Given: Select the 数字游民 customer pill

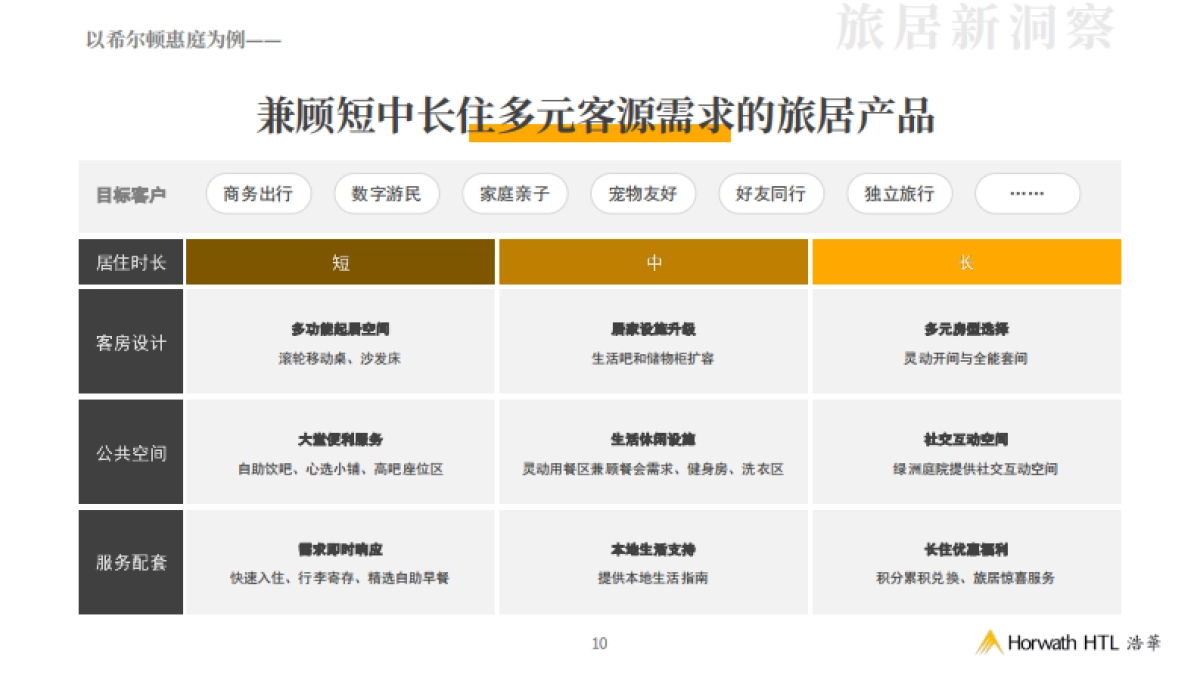Looking at the screenshot, I should click(386, 194).
